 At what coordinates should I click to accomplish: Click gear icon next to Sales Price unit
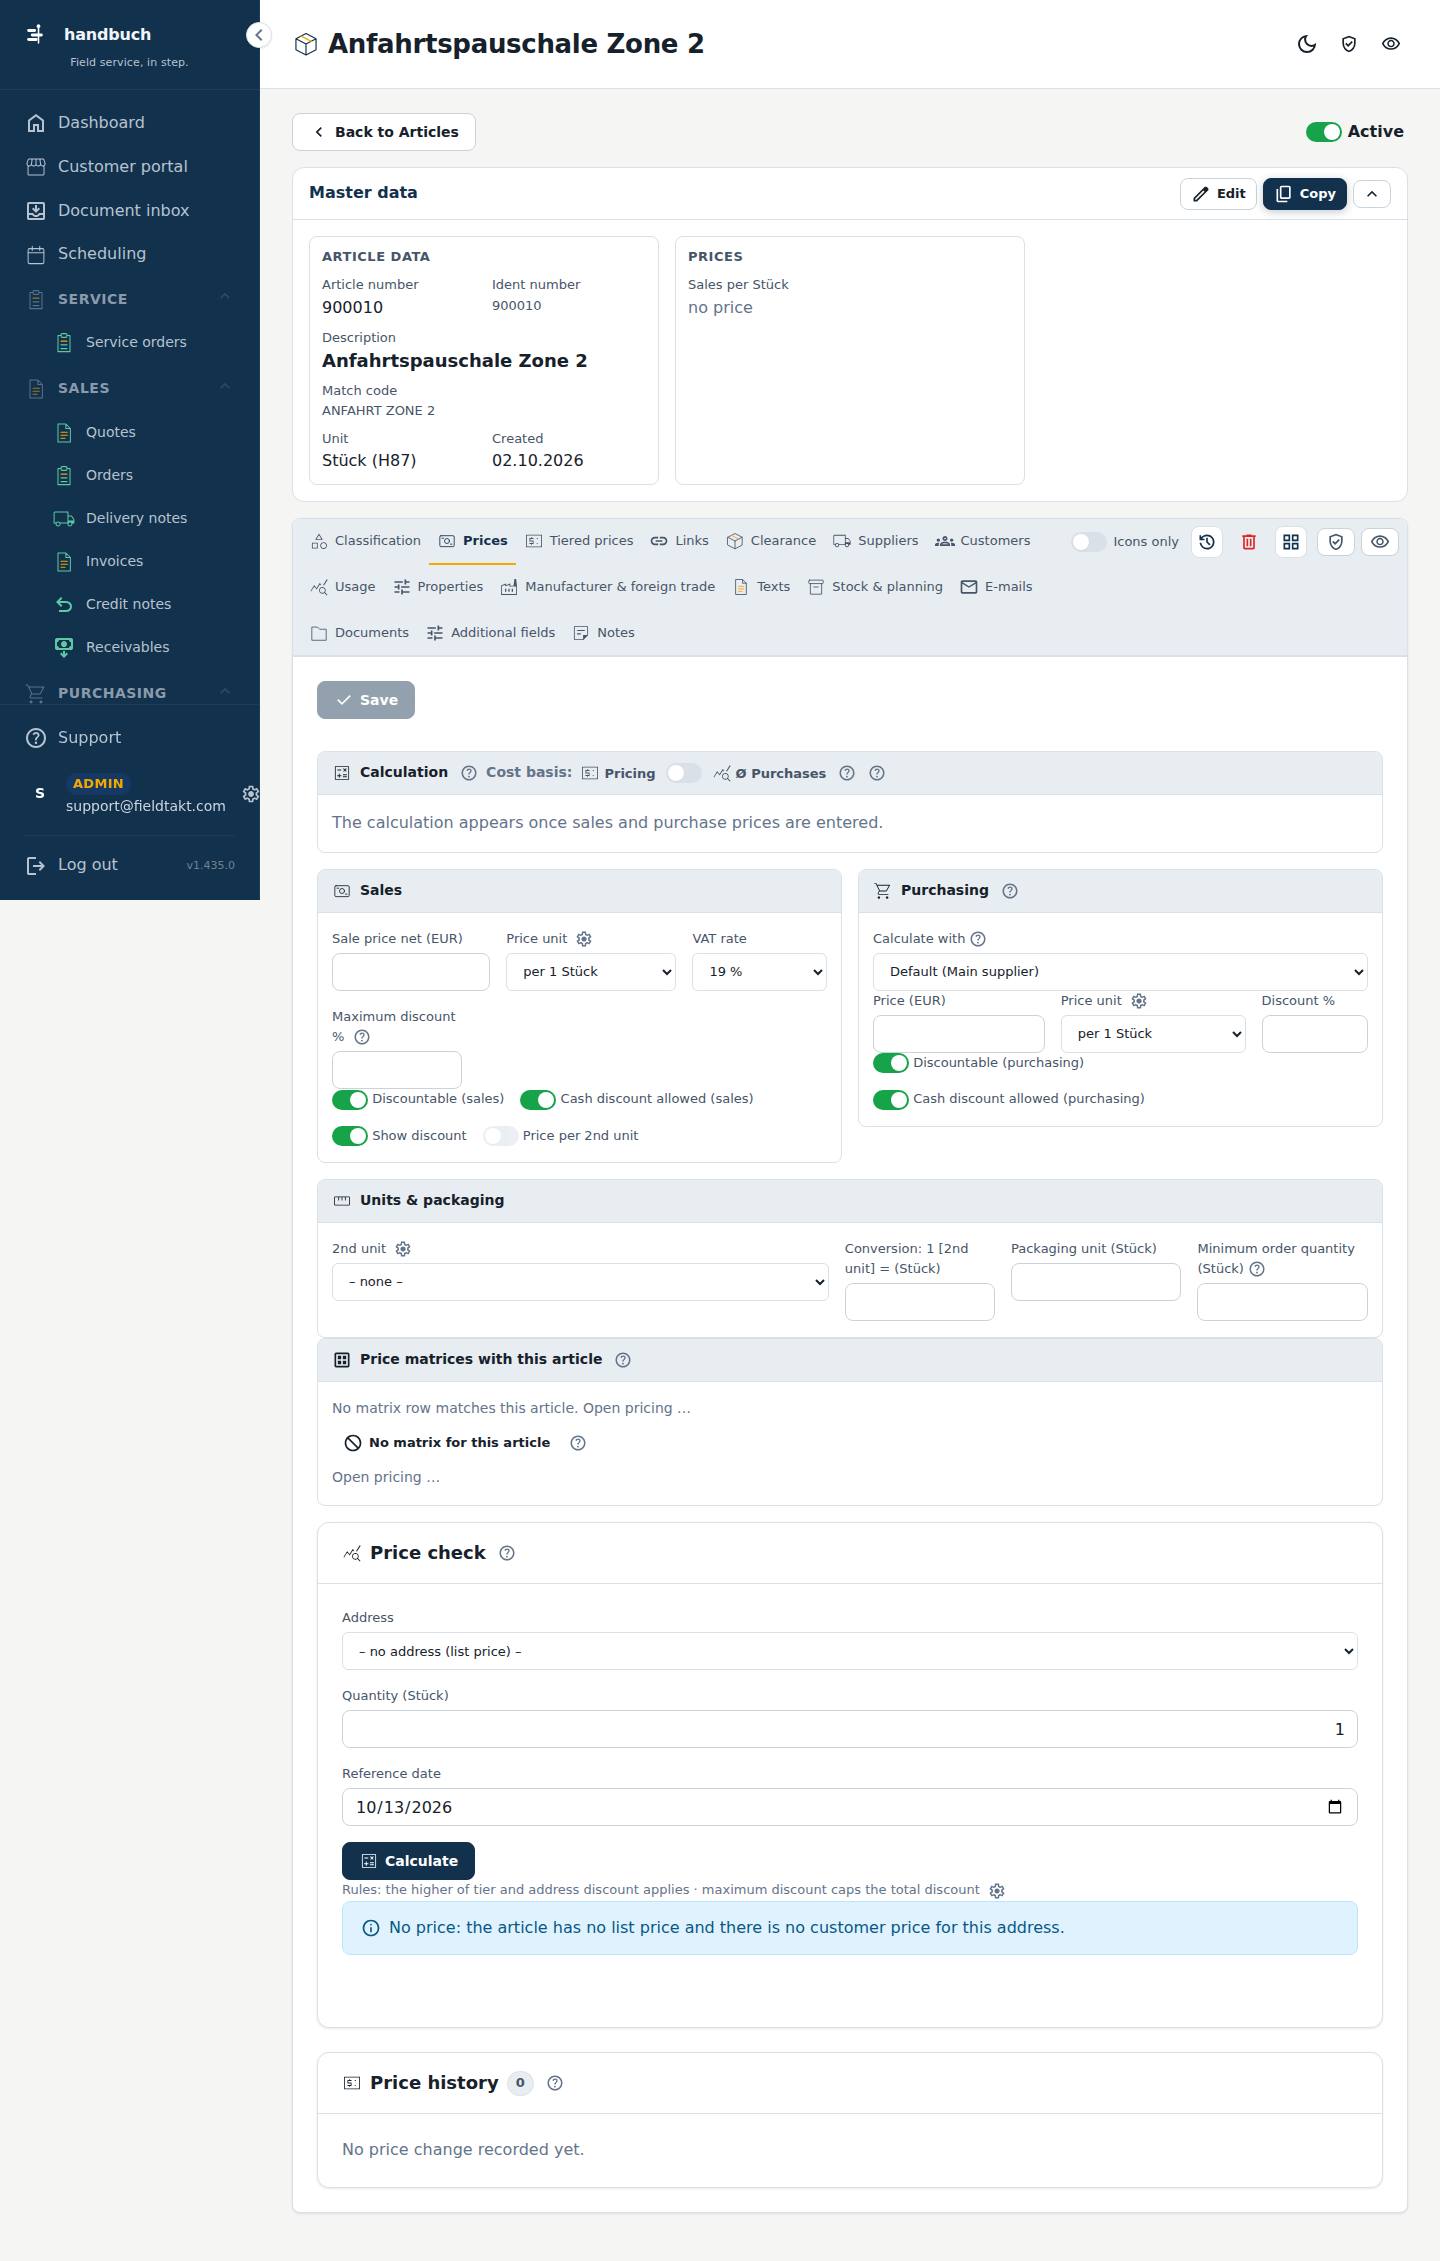[585, 939]
